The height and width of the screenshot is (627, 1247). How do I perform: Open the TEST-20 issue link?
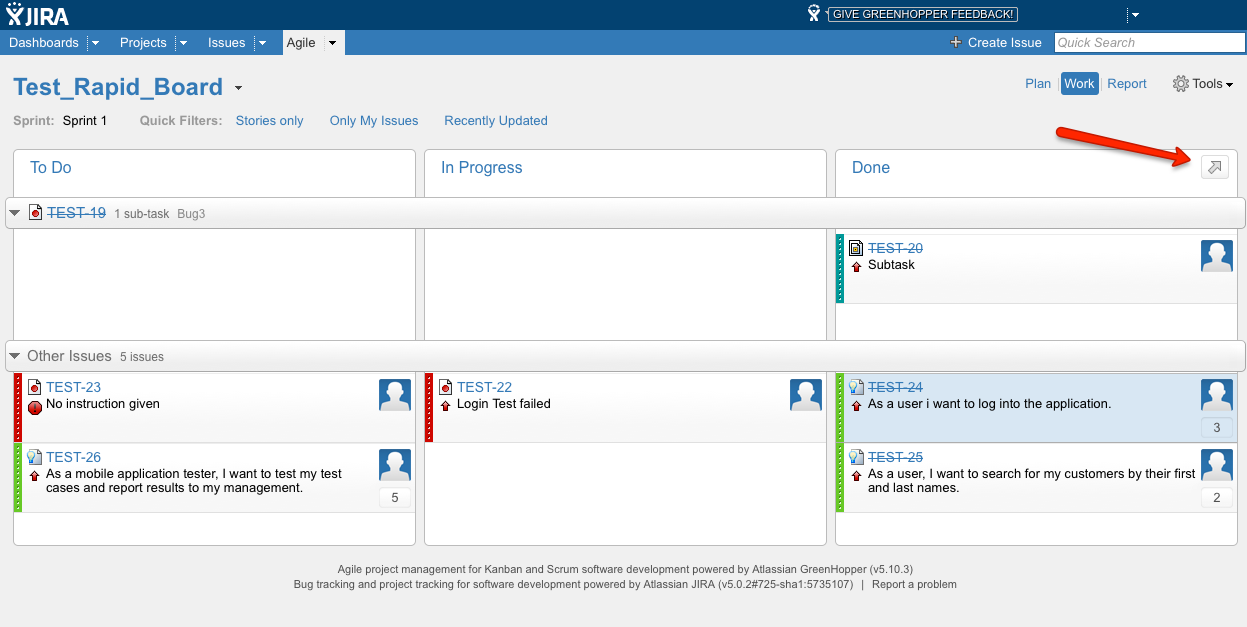coord(895,248)
